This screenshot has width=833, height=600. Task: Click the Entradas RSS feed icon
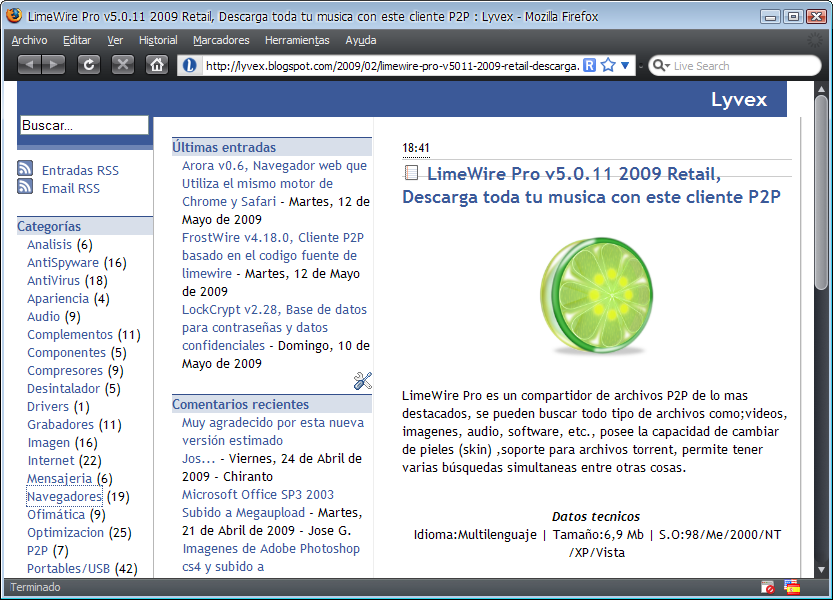click(x=26, y=170)
